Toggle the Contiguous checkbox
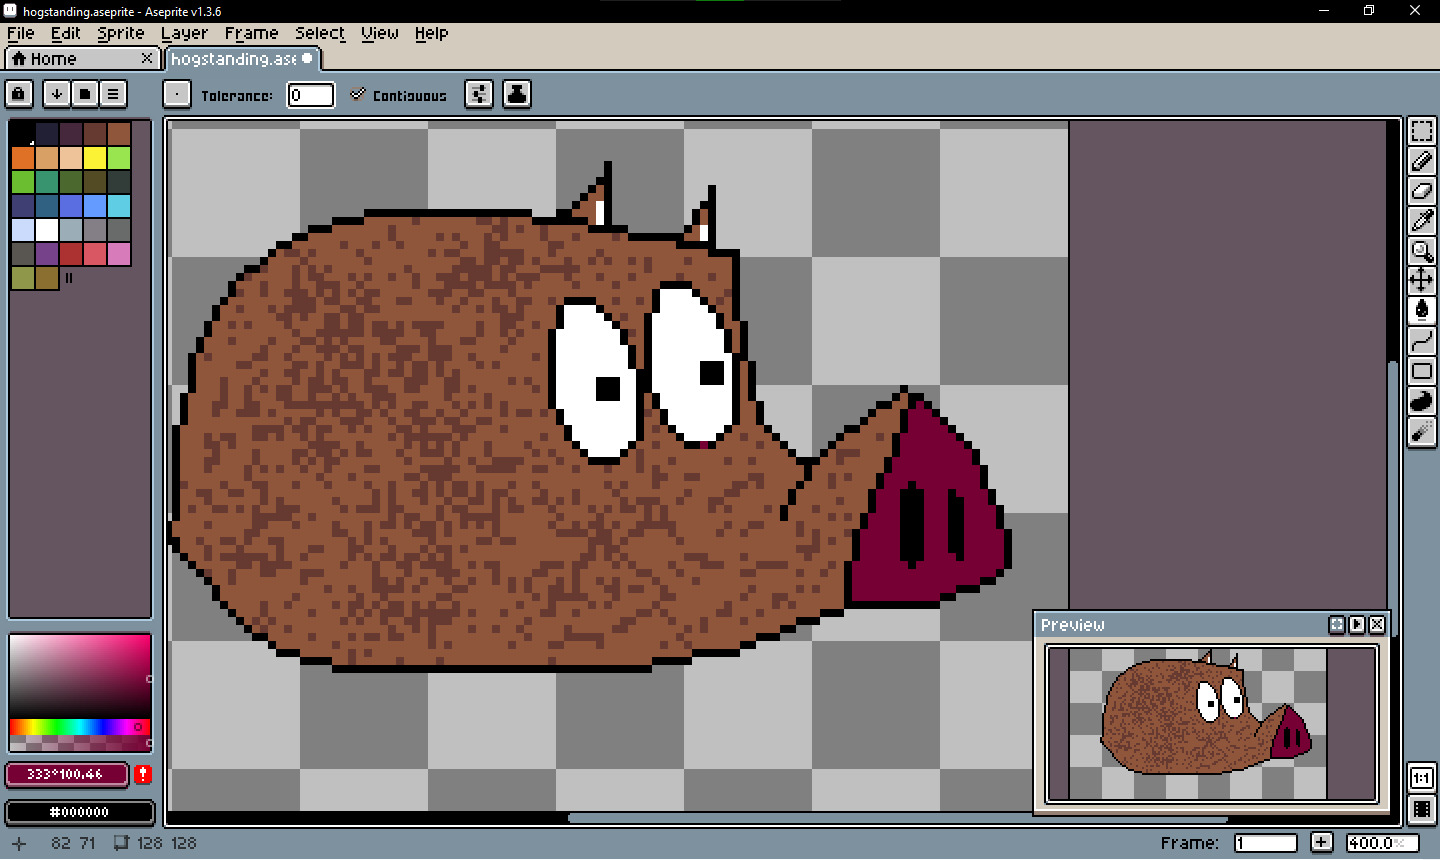Viewport: 1440px width, 860px height. (x=358, y=95)
